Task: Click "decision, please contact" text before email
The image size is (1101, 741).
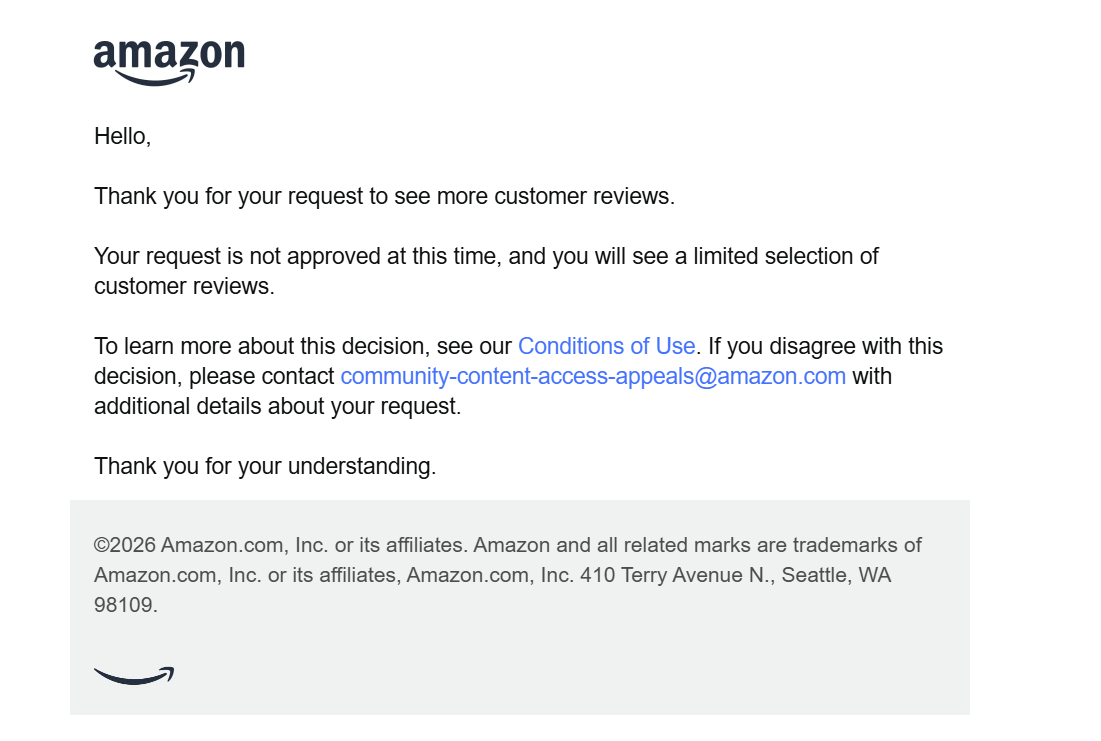Action: pos(214,376)
